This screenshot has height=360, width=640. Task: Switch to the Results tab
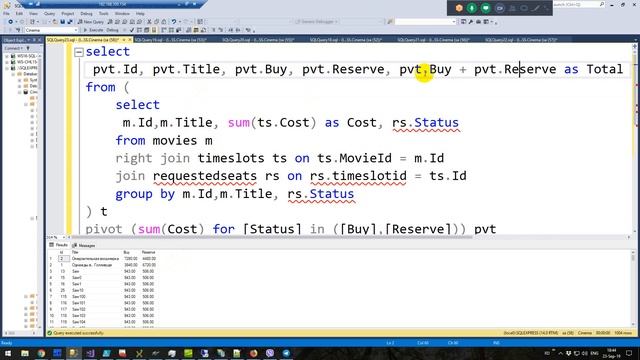point(59,245)
